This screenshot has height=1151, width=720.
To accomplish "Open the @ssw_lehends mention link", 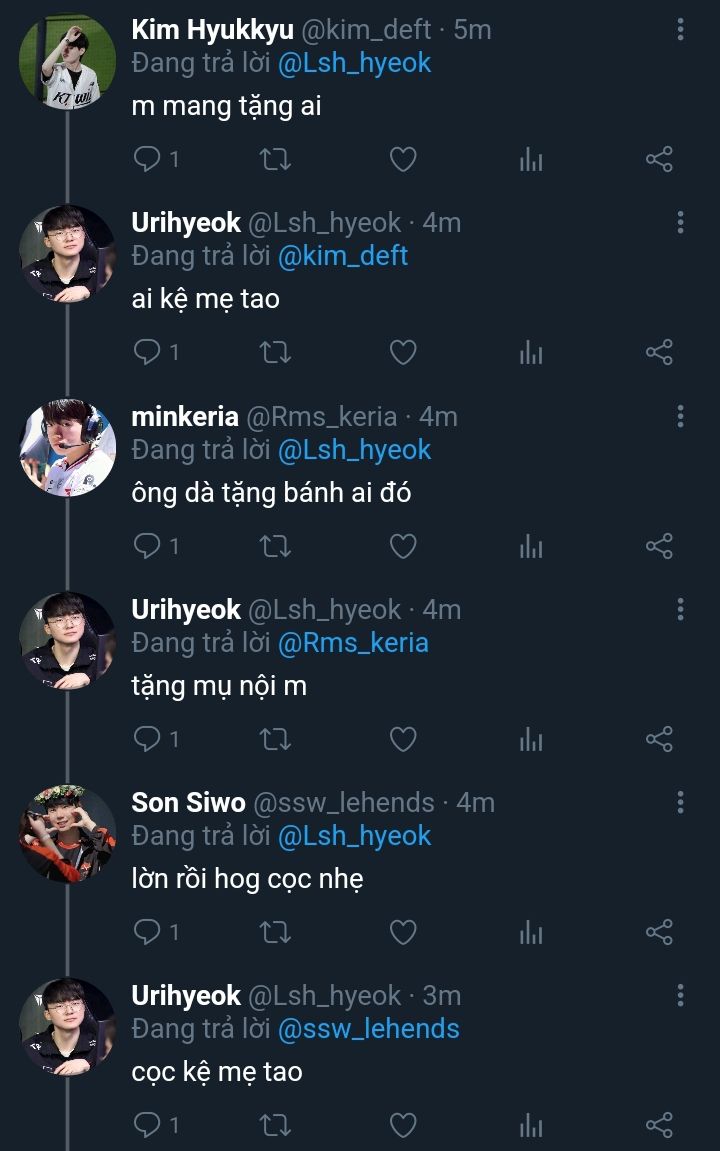I will pos(368,1029).
